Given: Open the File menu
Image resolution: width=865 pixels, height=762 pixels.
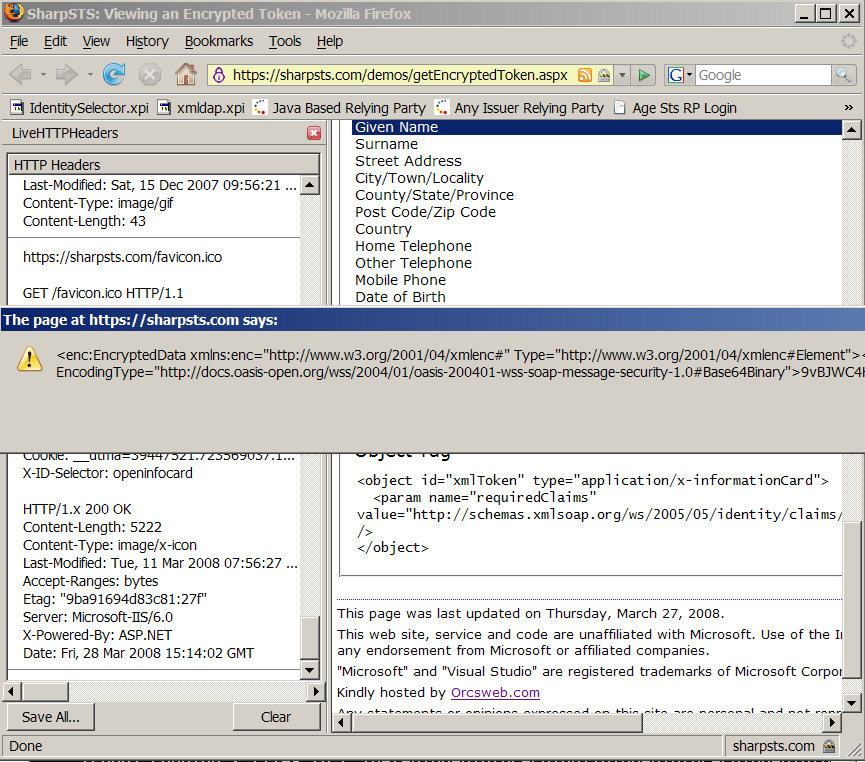Looking at the screenshot, I should (19, 41).
